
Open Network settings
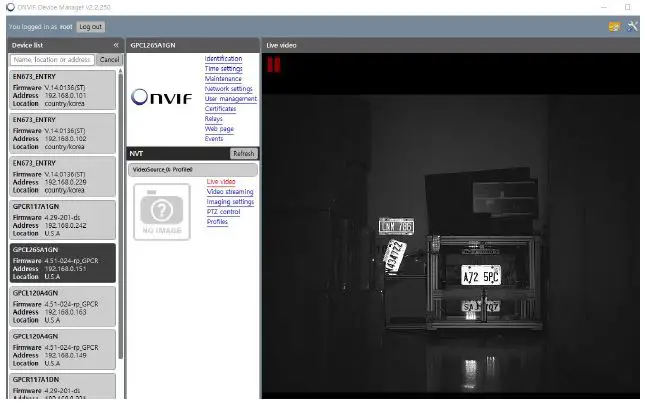pyautogui.click(x=228, y=89)
